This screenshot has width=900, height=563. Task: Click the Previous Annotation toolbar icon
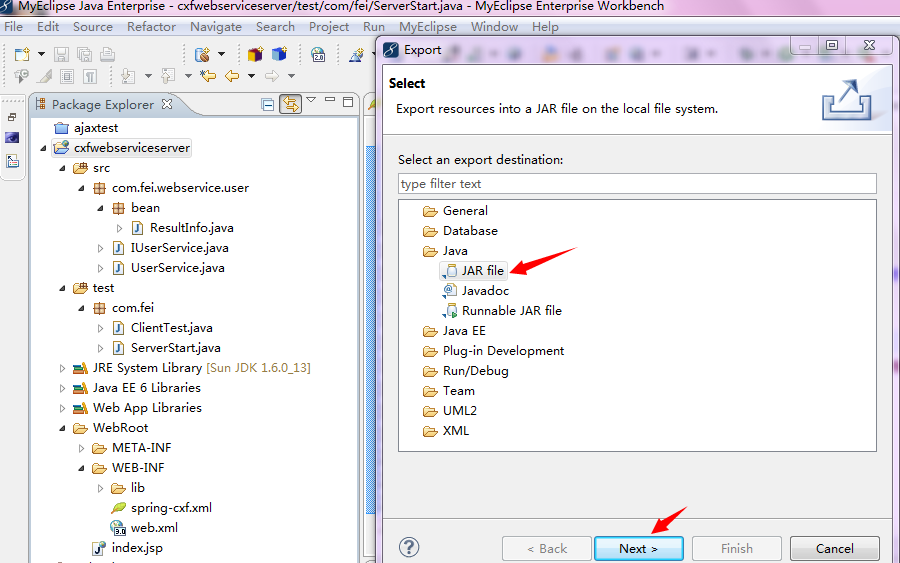[x=168, y=76]
